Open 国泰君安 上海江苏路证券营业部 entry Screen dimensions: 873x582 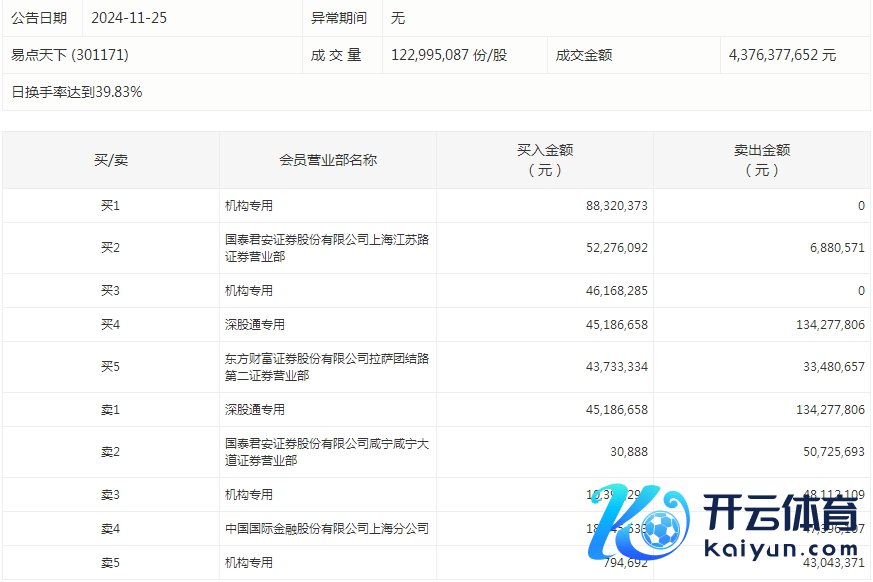pyautogui.click(x=327, y=248)
